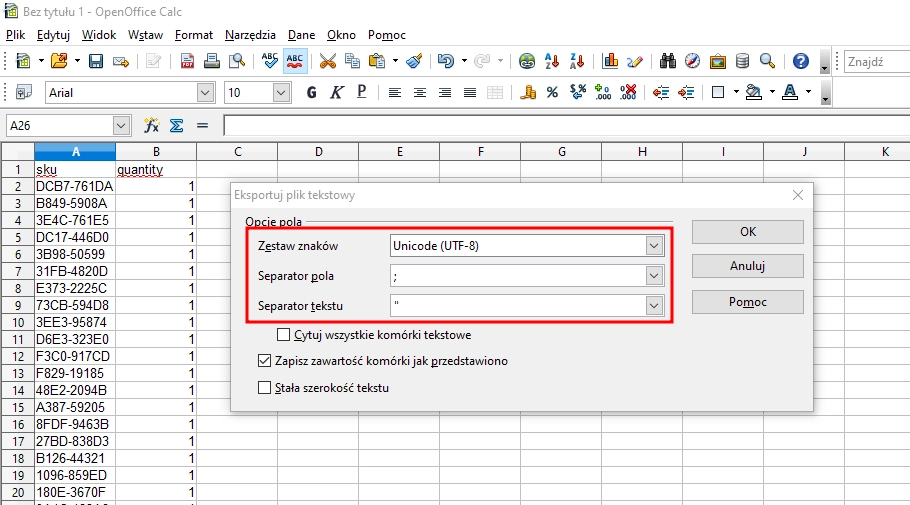This screenshot has width=910, height=505.
Task: Expand the 'Zestaw znaków' dropdown
Action: coord(654,246)
